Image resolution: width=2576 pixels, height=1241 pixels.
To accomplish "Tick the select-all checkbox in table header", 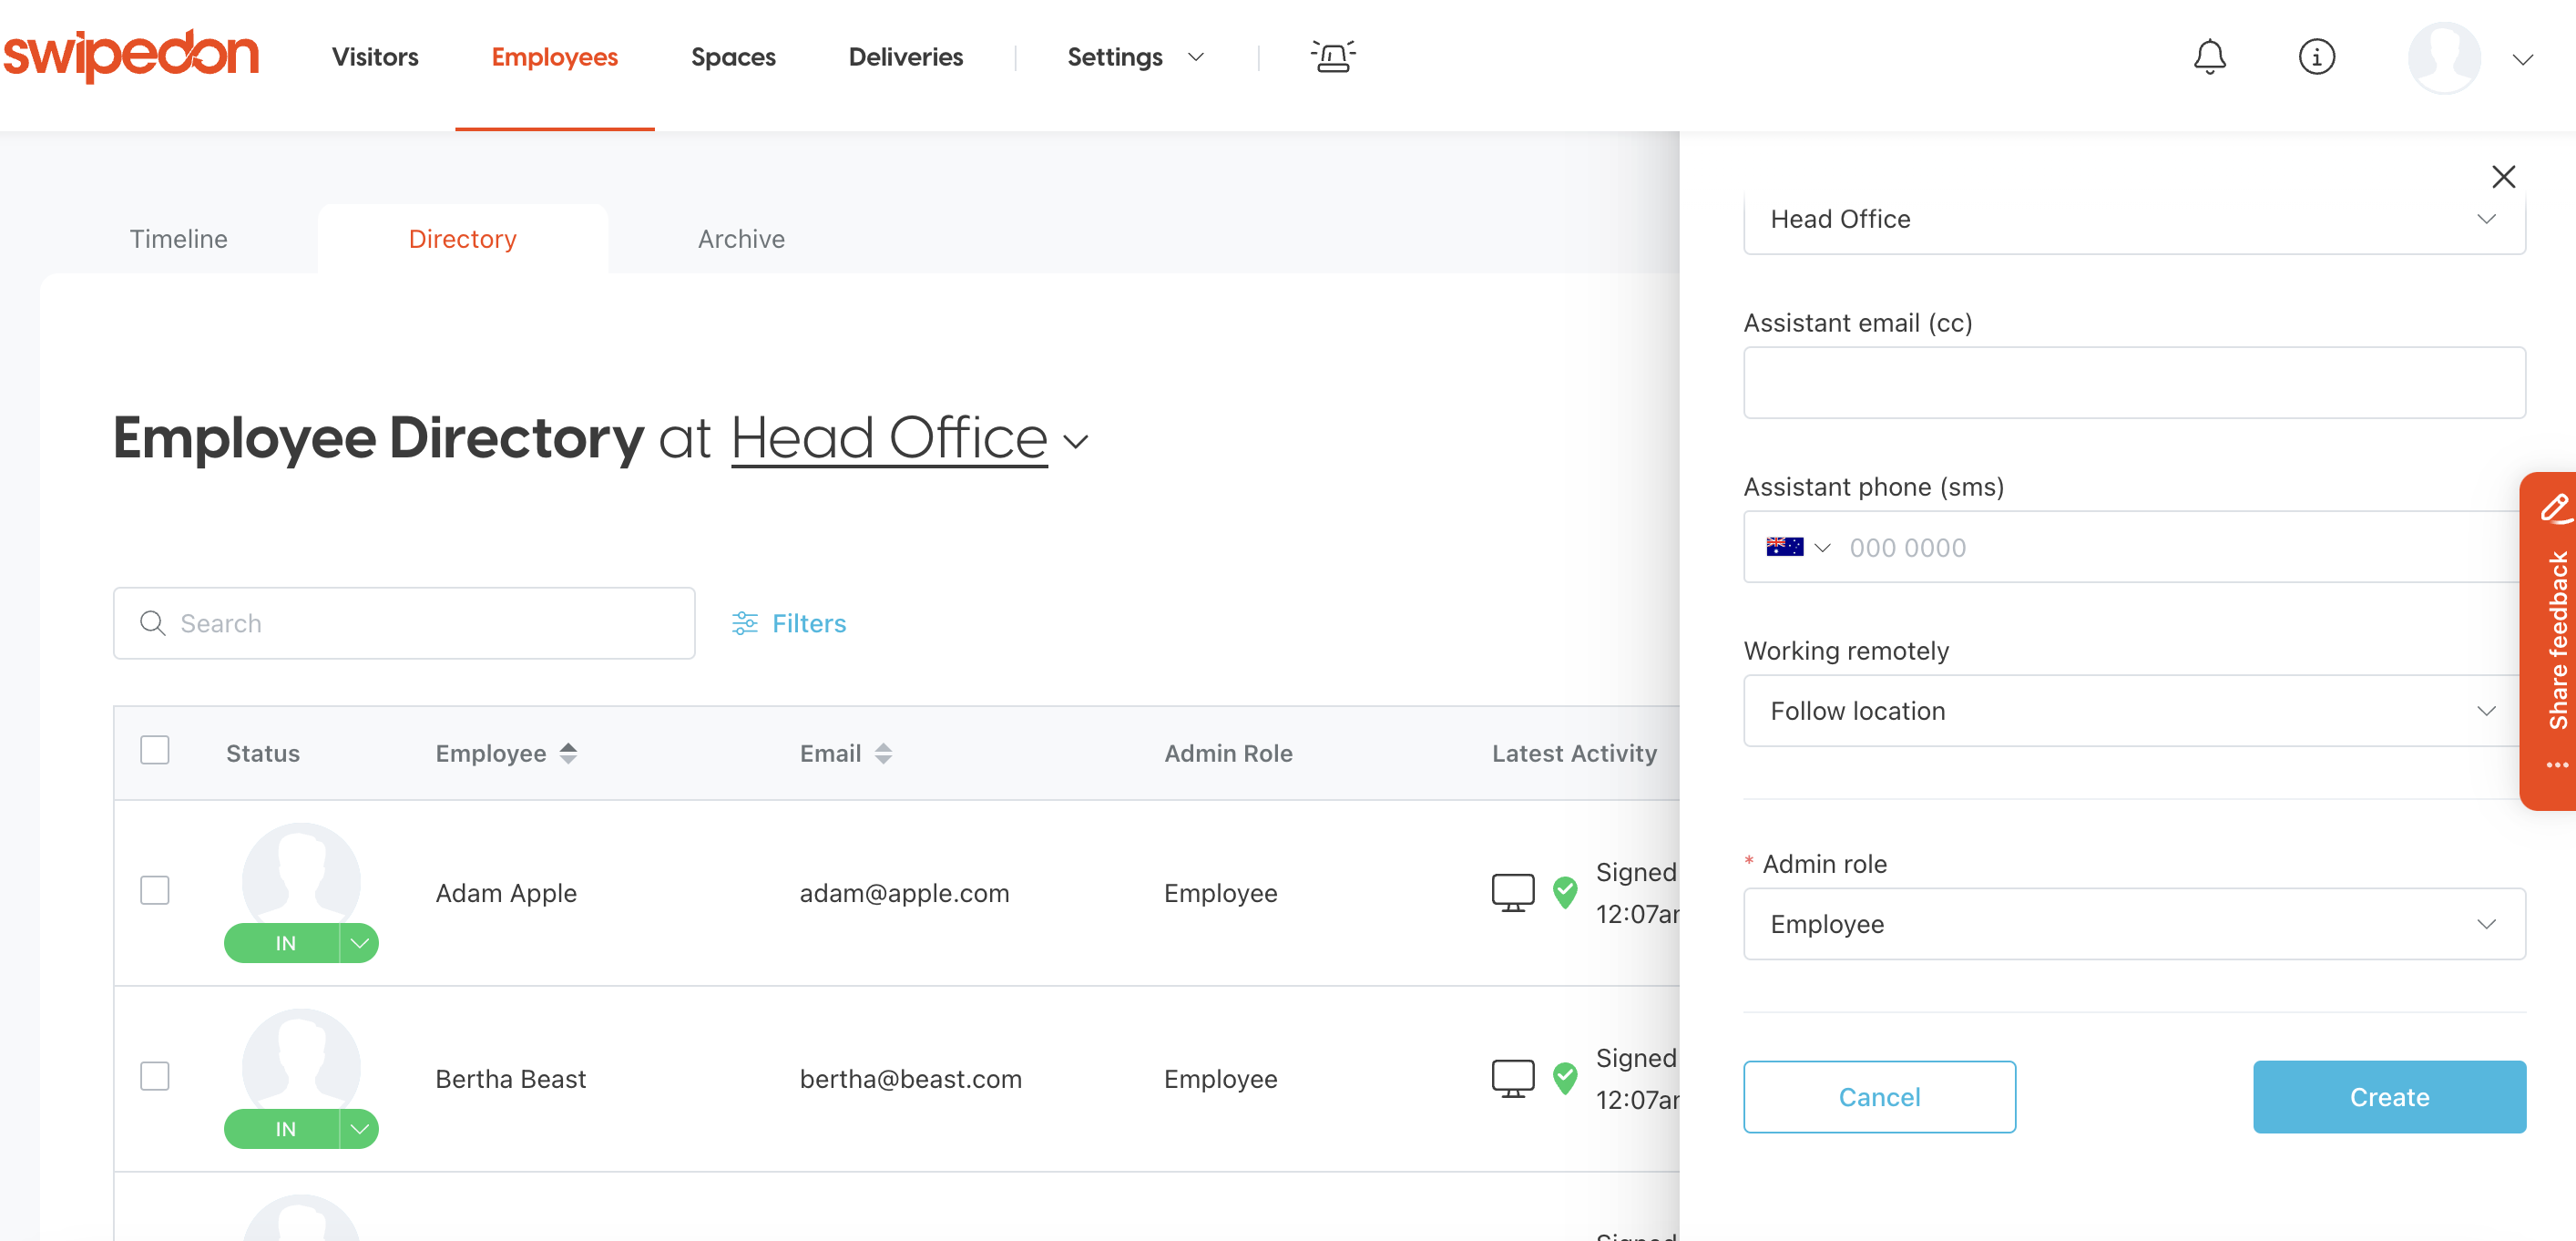I will coord(155,750).
